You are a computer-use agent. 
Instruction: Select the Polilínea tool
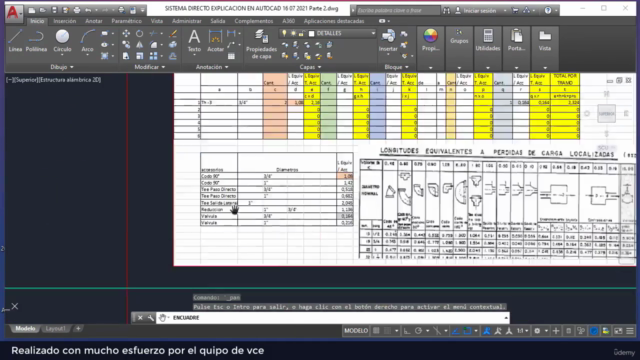tap(36, 41)
